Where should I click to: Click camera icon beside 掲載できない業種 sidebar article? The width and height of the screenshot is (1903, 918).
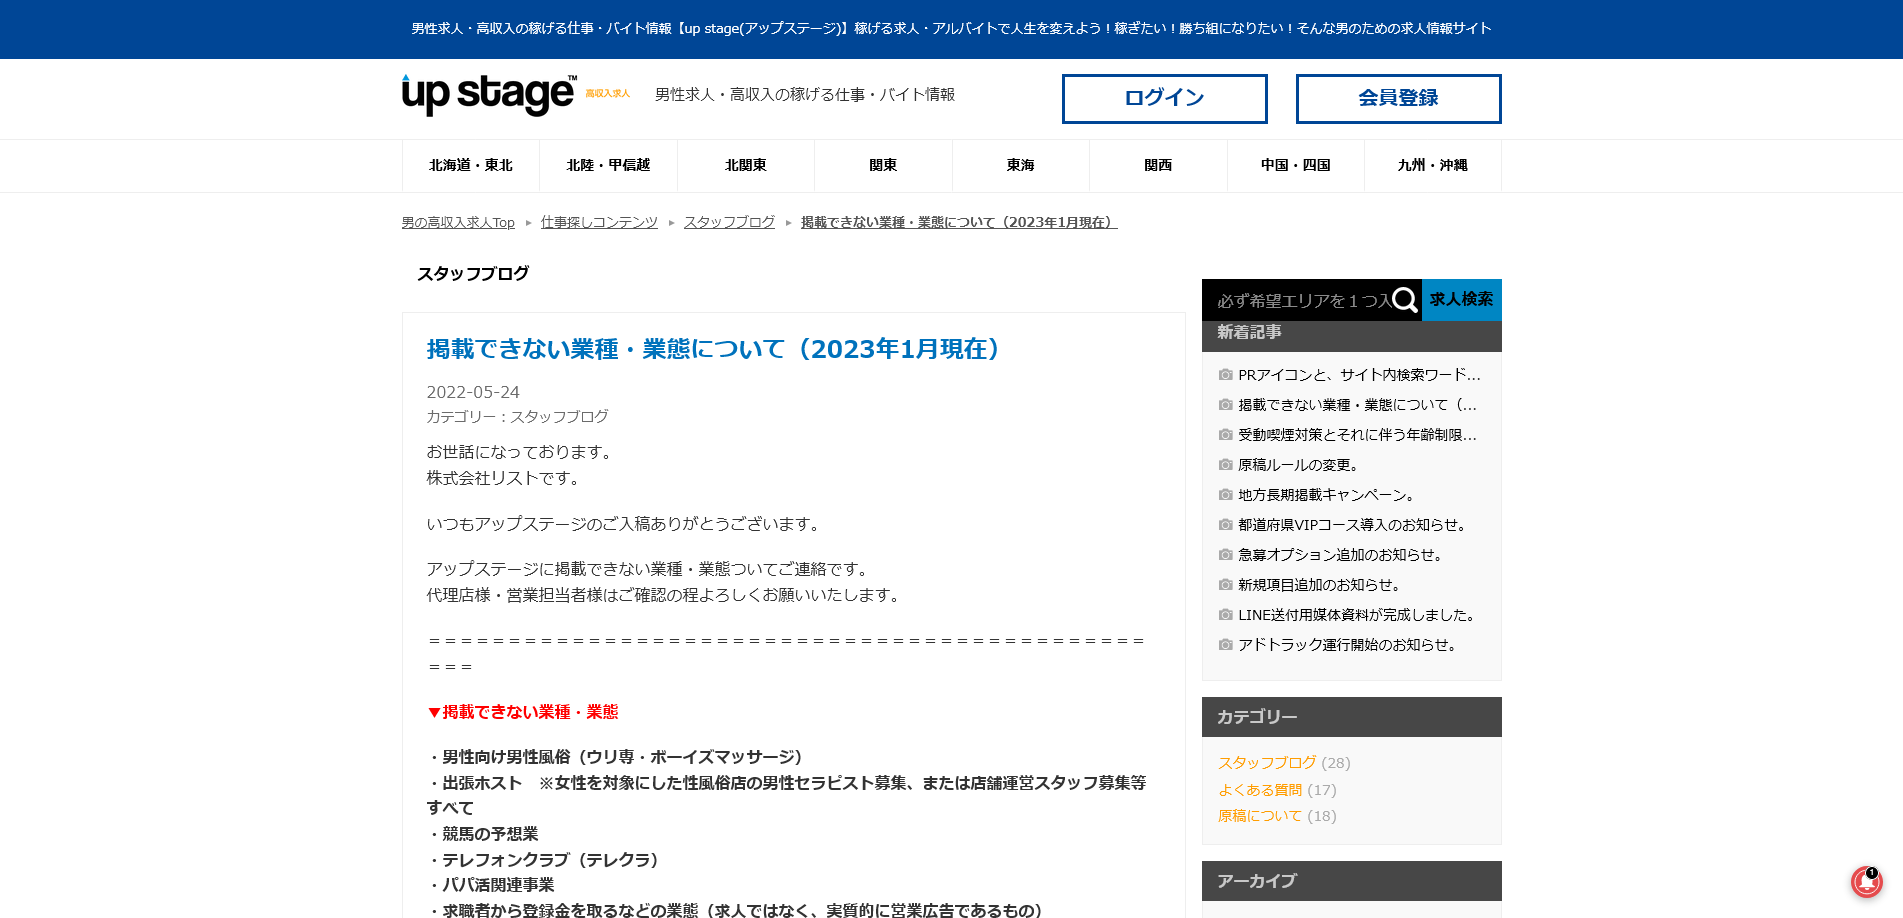1225,405
